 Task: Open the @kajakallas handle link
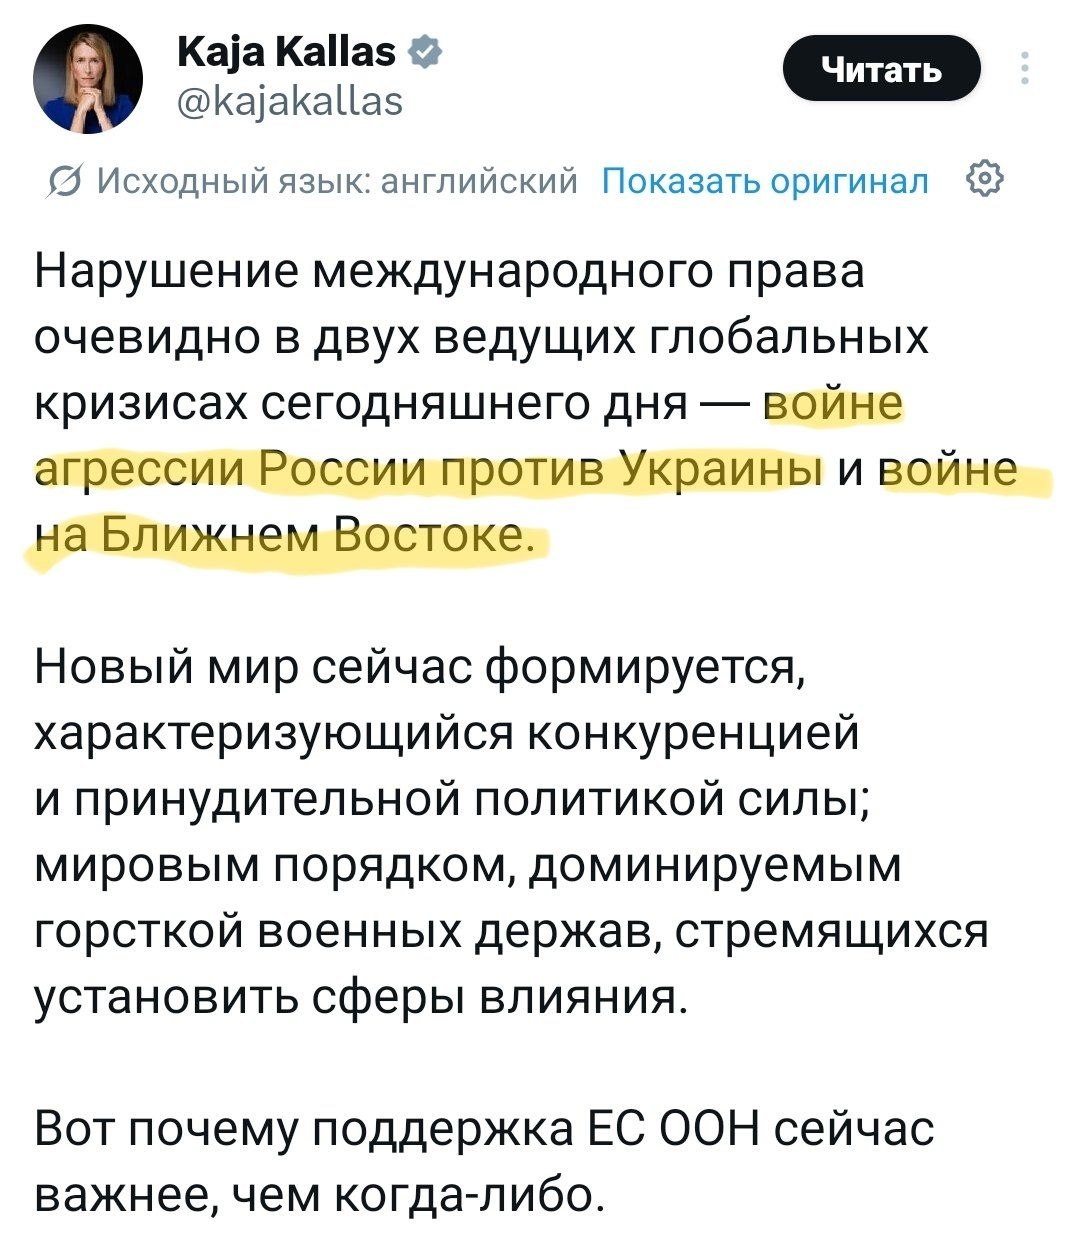point(290,100)
